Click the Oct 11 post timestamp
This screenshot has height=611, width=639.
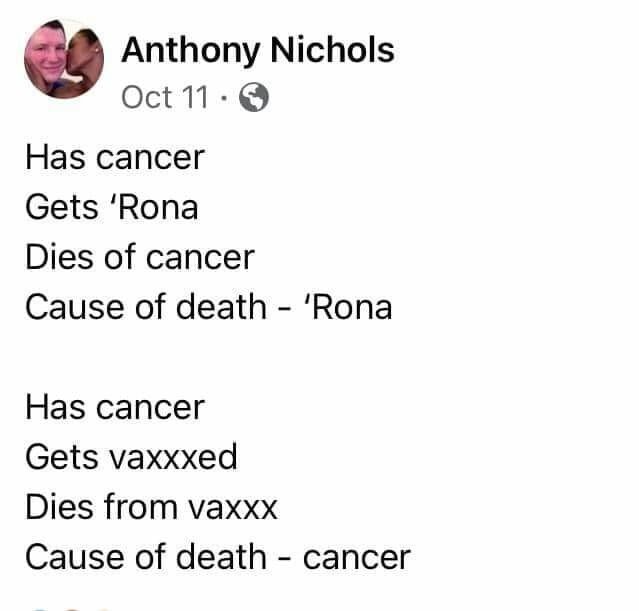coord(165,97)
